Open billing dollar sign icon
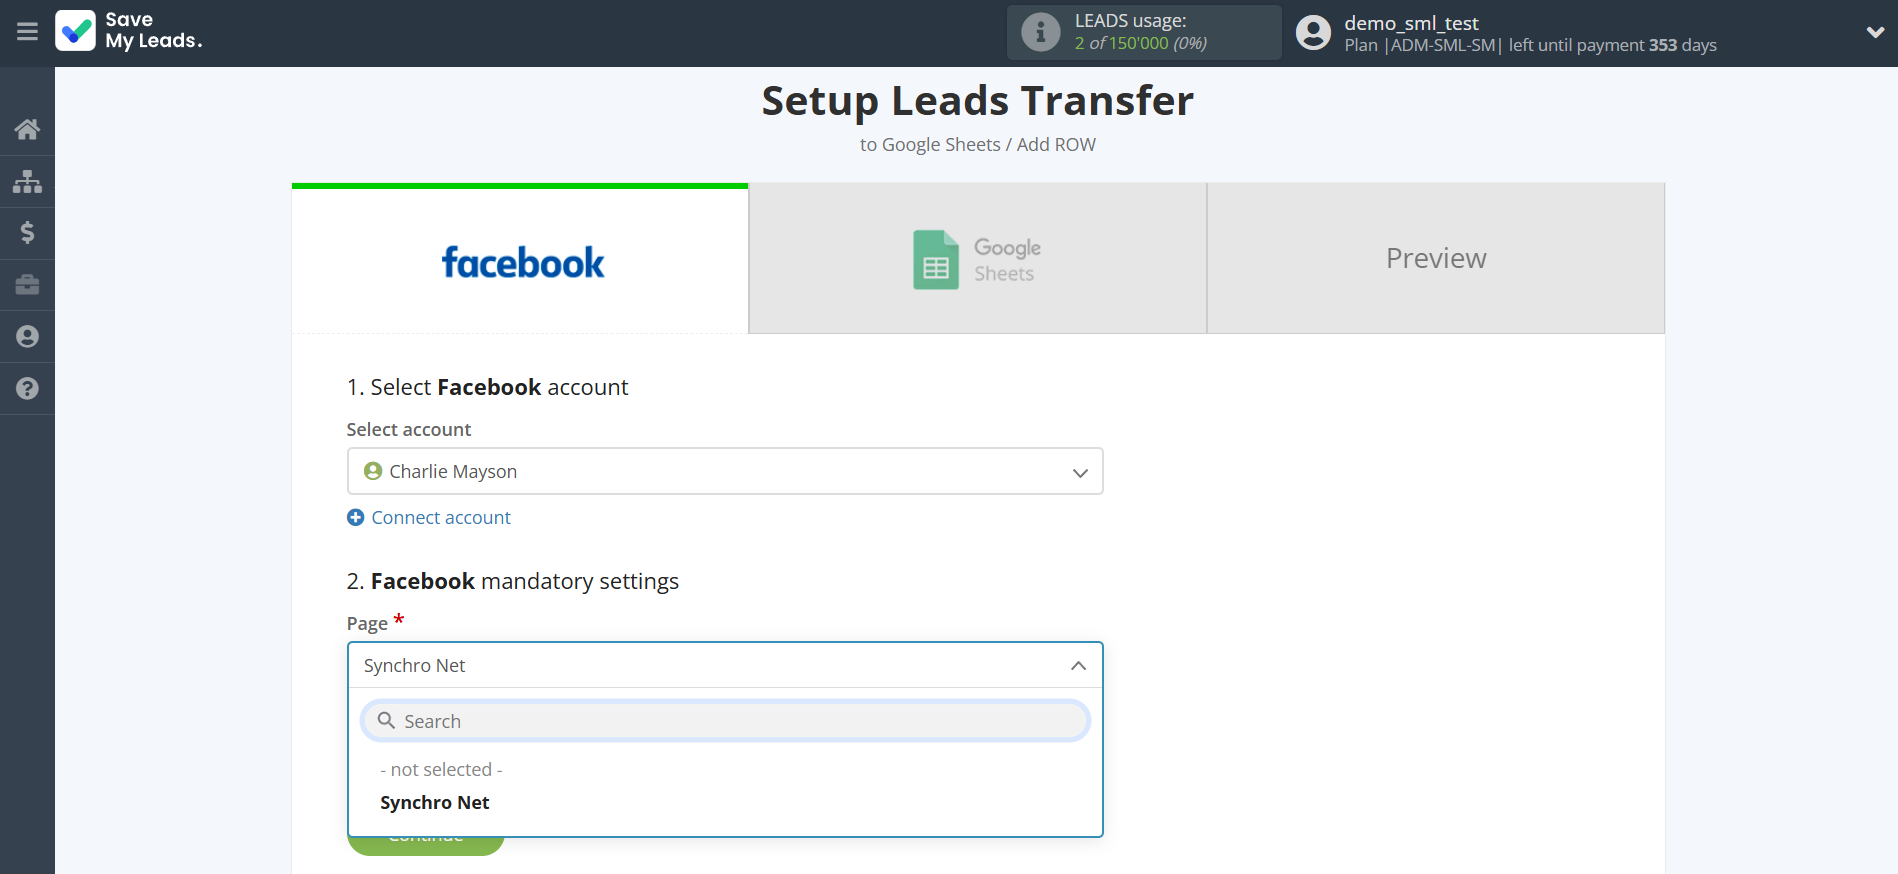1898x874 pixels. [27, 233]
